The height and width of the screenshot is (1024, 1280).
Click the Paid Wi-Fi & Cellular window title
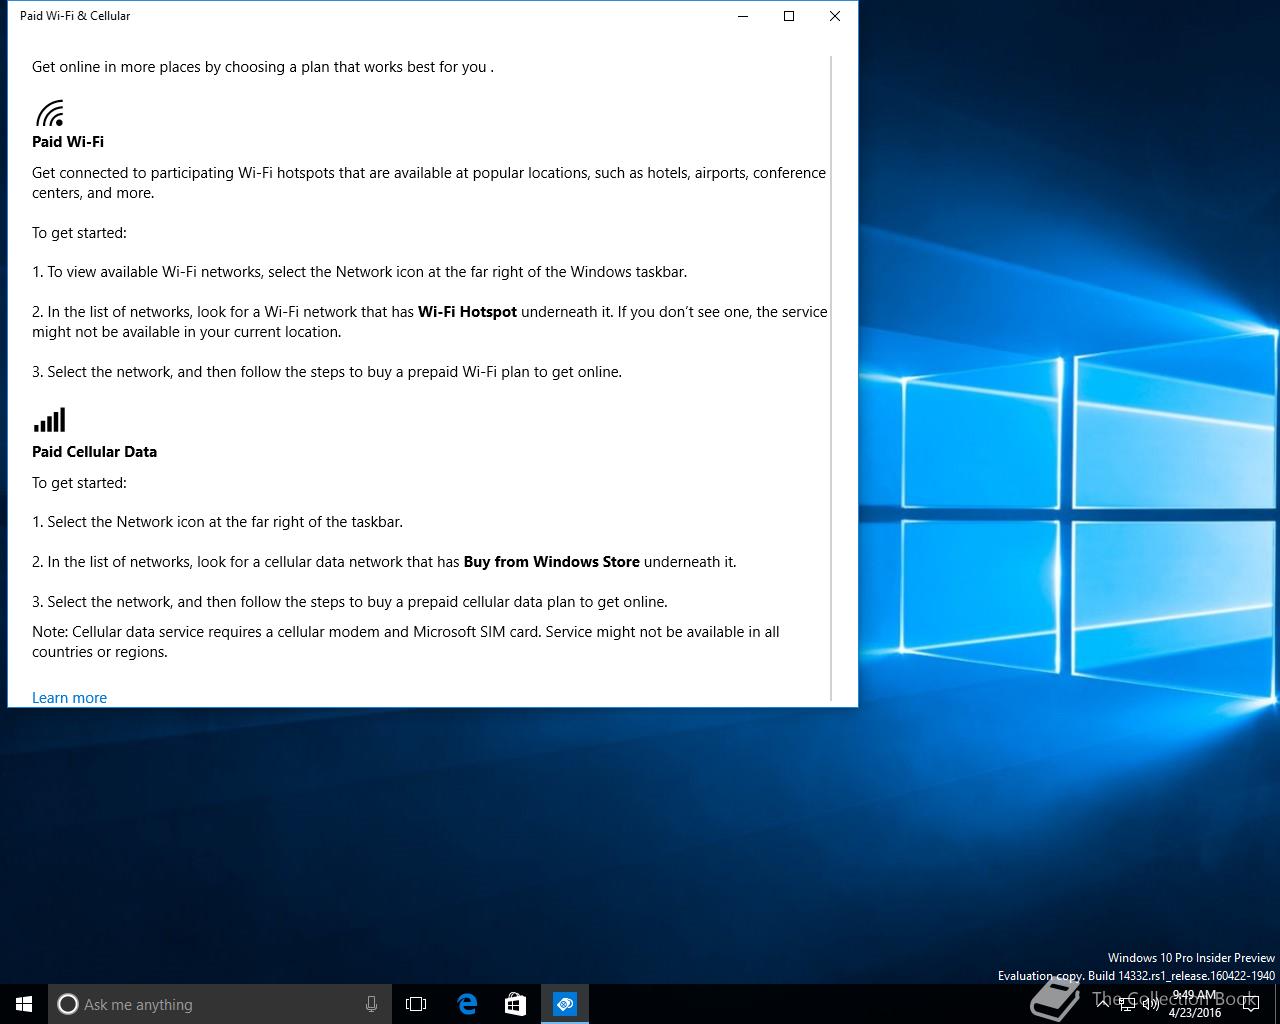(75, 16)
